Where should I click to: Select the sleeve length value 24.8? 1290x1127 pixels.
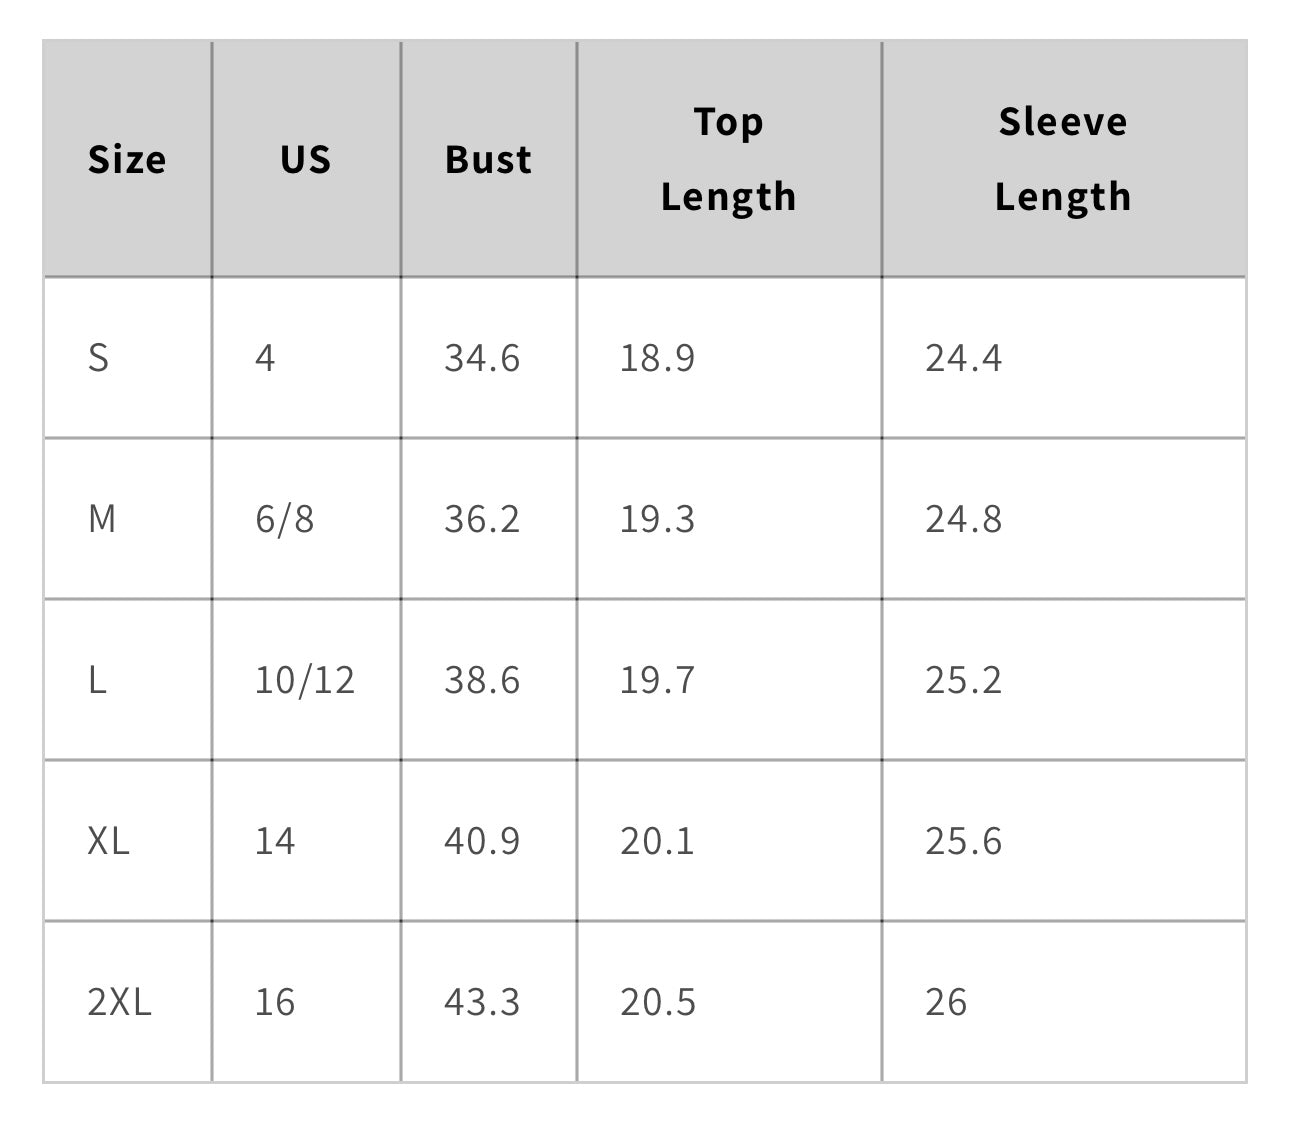pos(963,519)
